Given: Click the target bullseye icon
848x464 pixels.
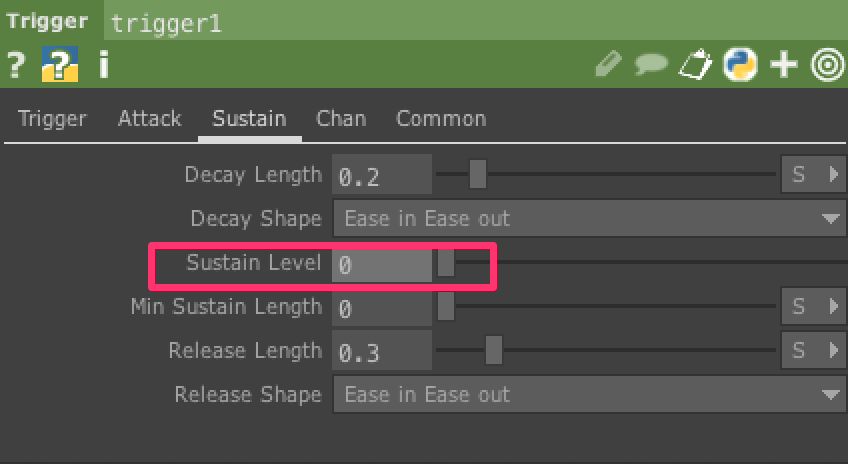Looking at the screenshot, I should tap(827, 66).
